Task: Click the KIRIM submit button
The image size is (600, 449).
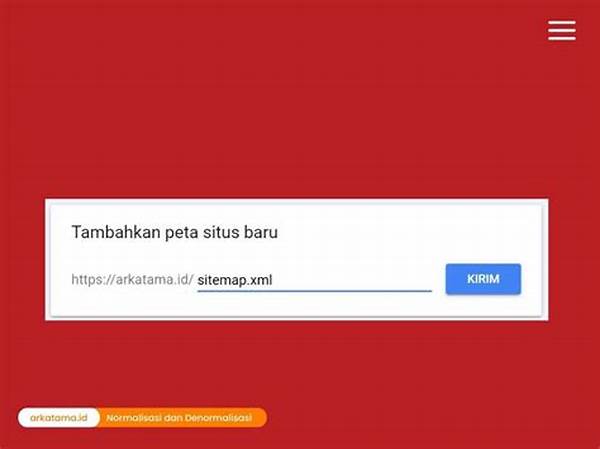Action: pos(483,279)
